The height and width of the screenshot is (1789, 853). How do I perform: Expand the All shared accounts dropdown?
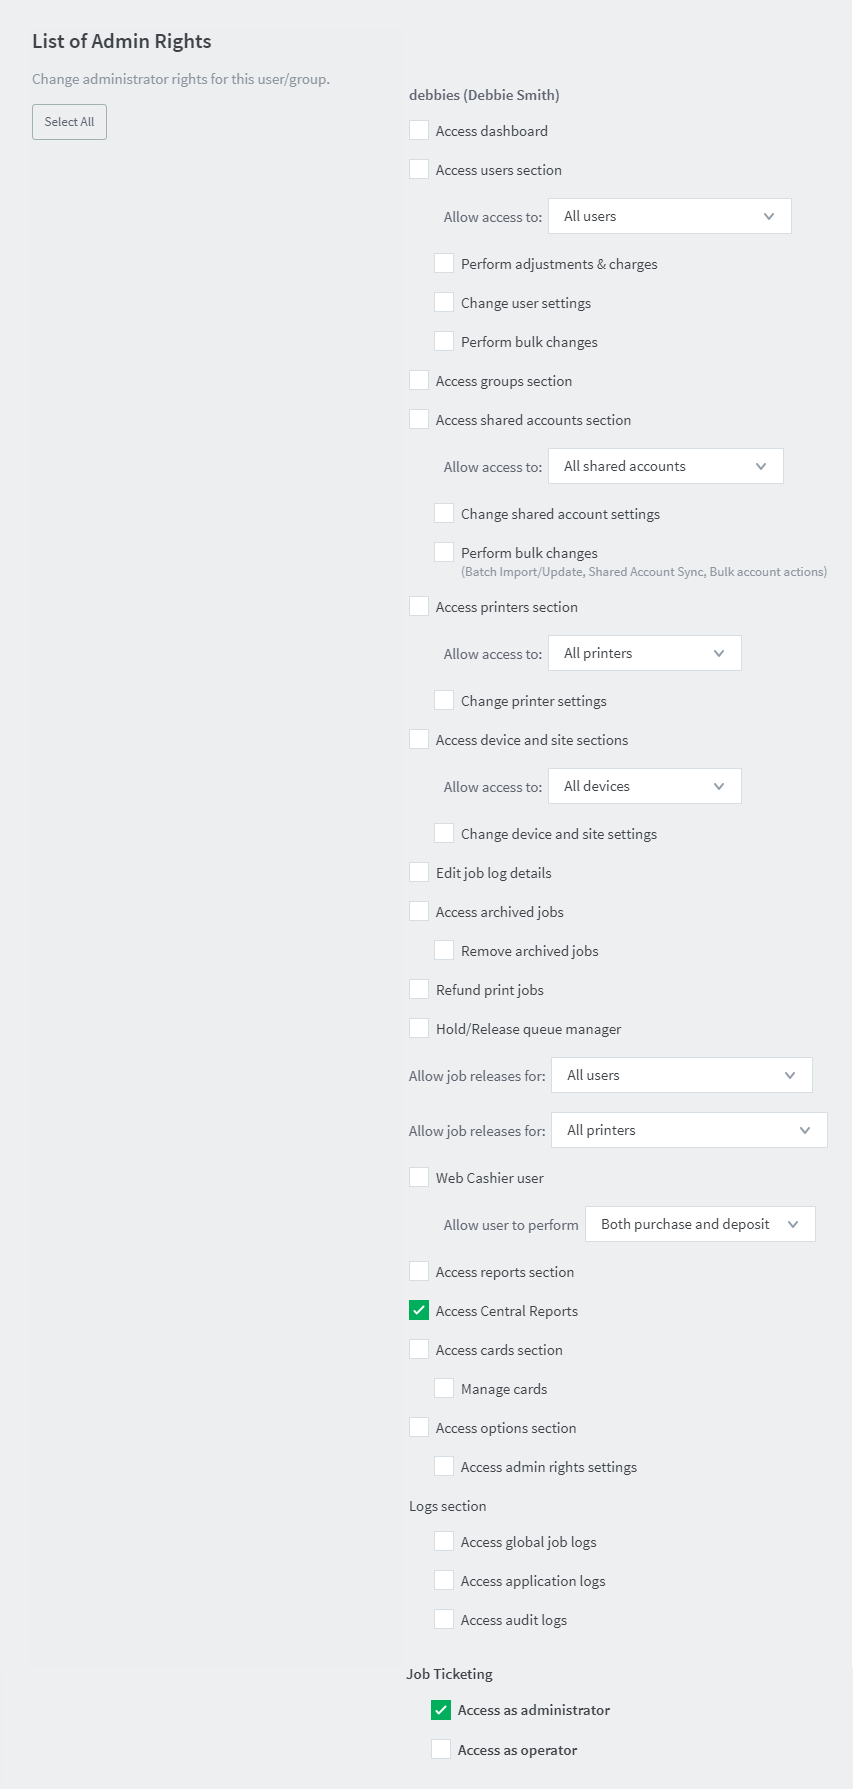point(665,466)
